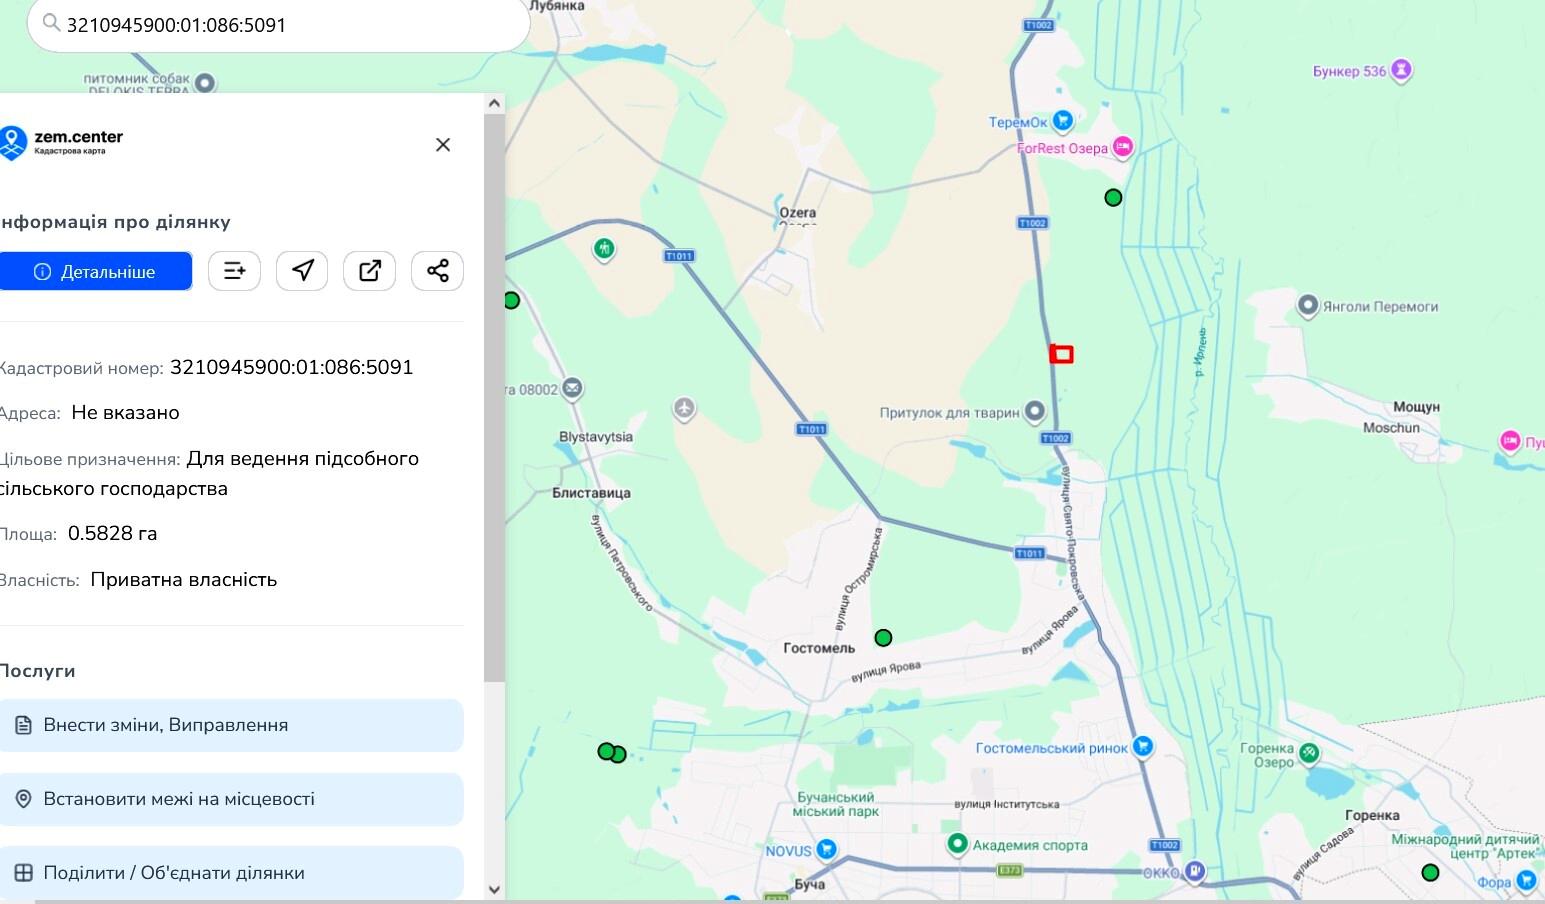Select Внести зміни, Виправлення service

231,725
